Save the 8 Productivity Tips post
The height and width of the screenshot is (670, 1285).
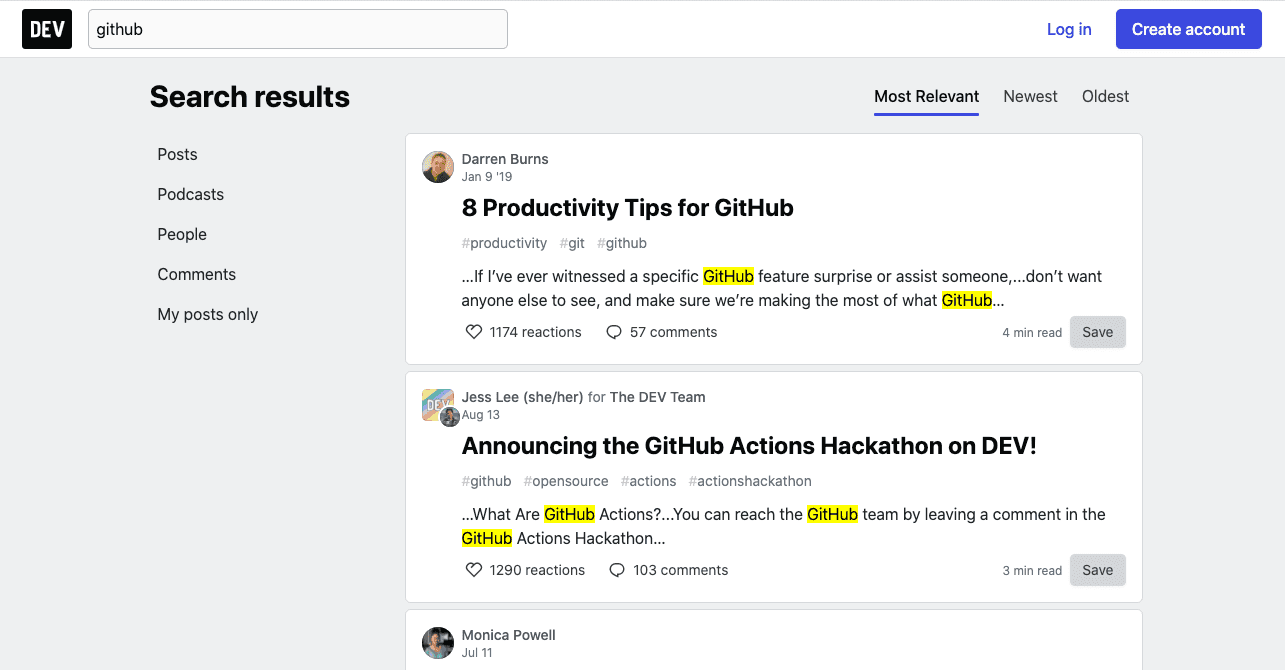click(x=1097, y=332)
